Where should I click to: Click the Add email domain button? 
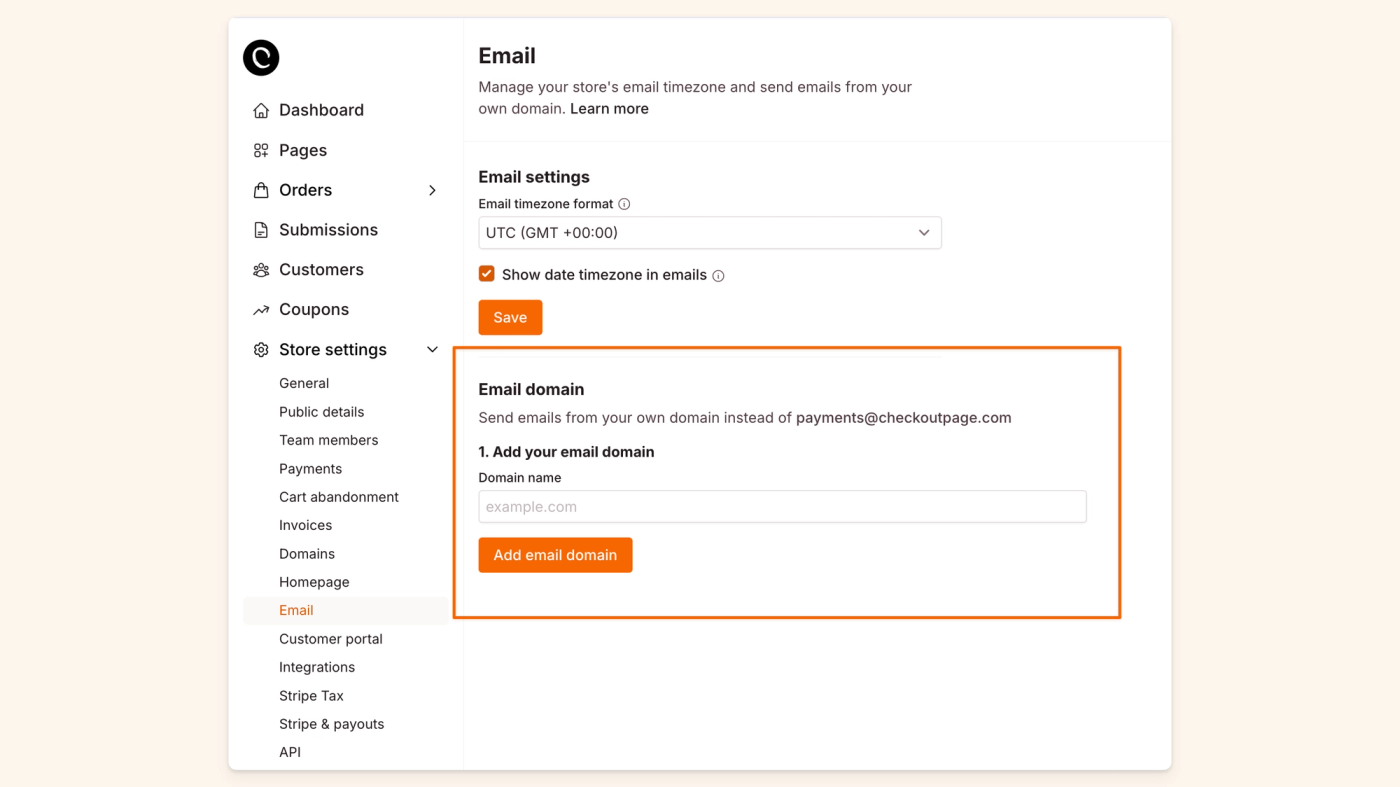555,555
